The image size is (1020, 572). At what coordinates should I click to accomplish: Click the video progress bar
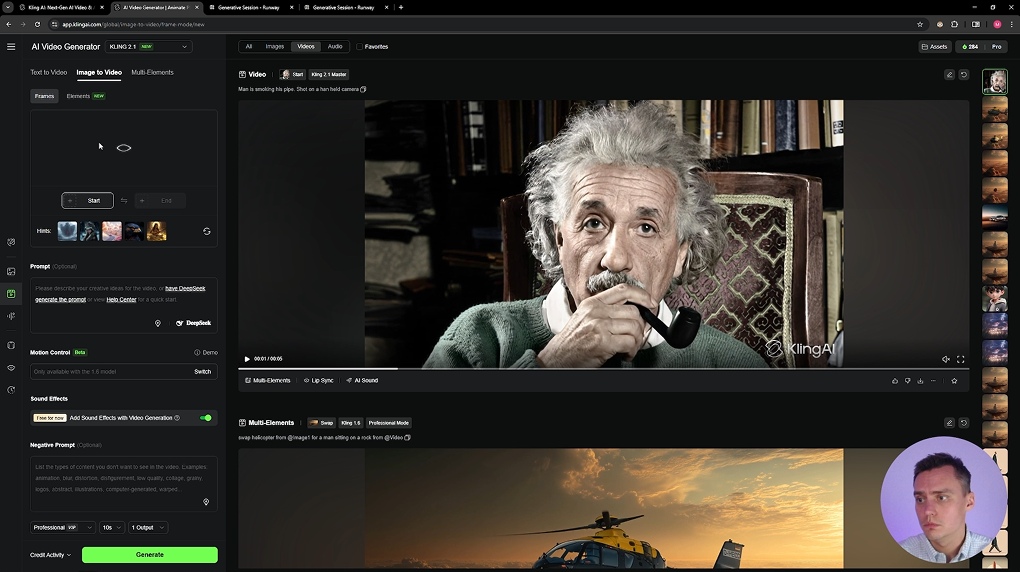point(604,369)
